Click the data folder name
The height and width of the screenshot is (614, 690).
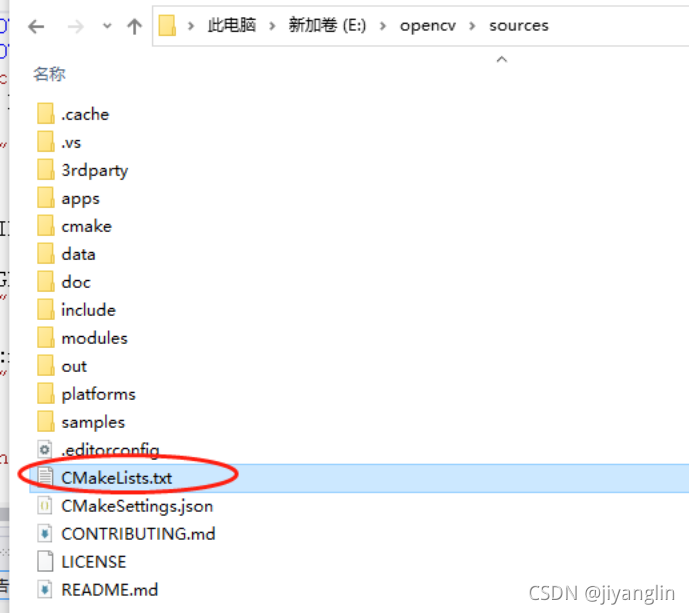(78, 254)
